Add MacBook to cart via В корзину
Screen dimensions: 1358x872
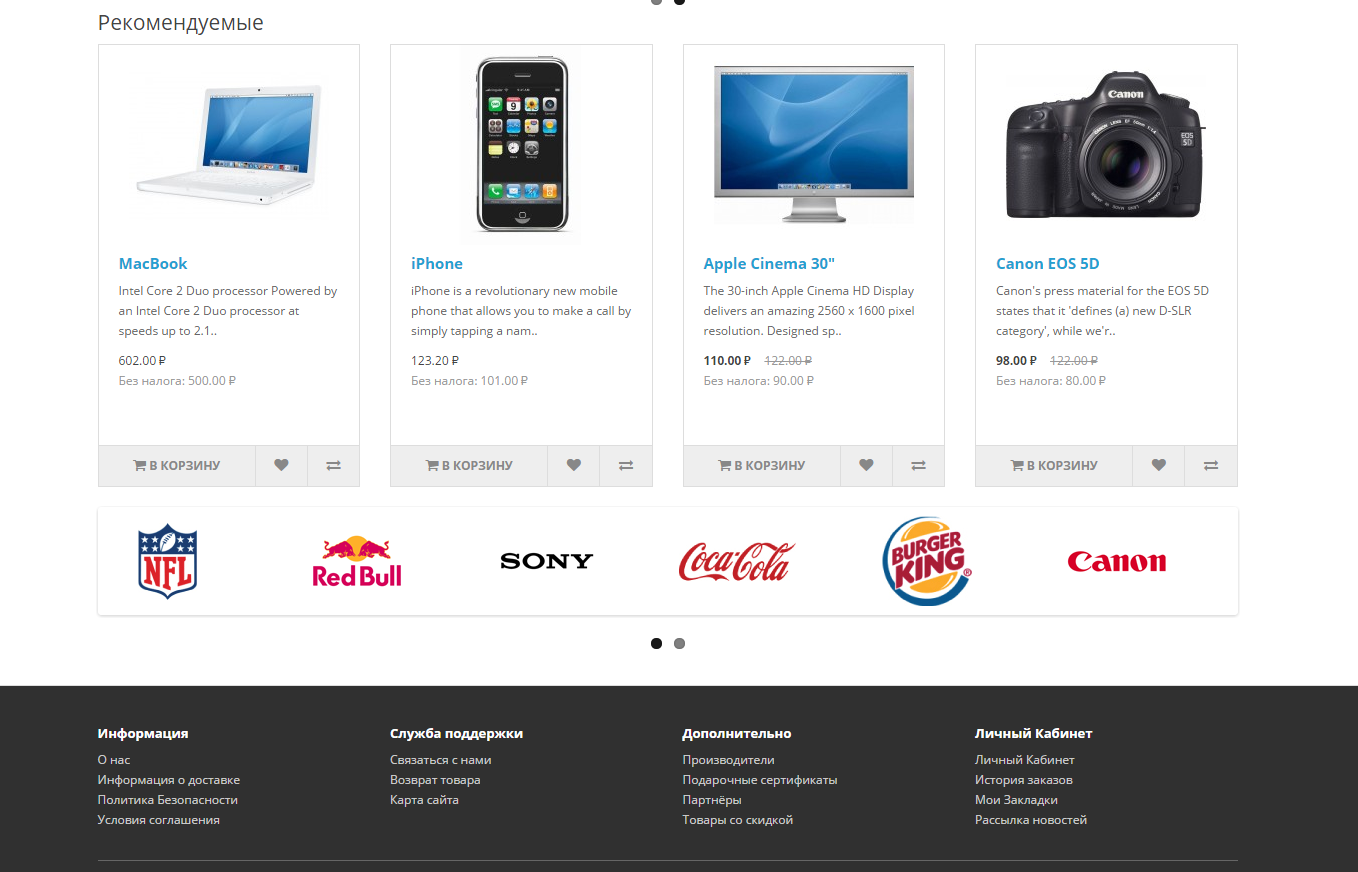coord(177,465)
